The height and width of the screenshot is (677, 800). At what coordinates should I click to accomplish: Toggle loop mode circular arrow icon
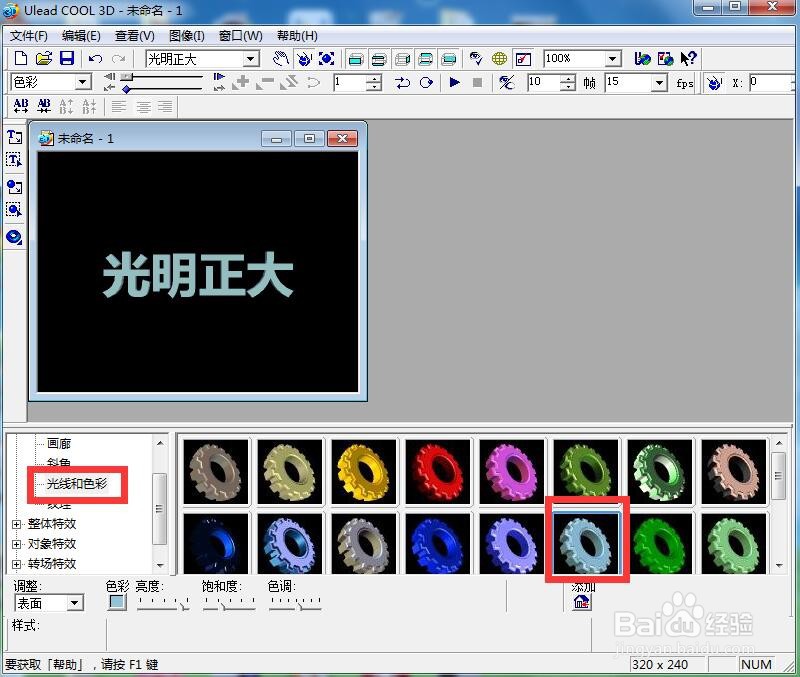click(x=426, y=82)
